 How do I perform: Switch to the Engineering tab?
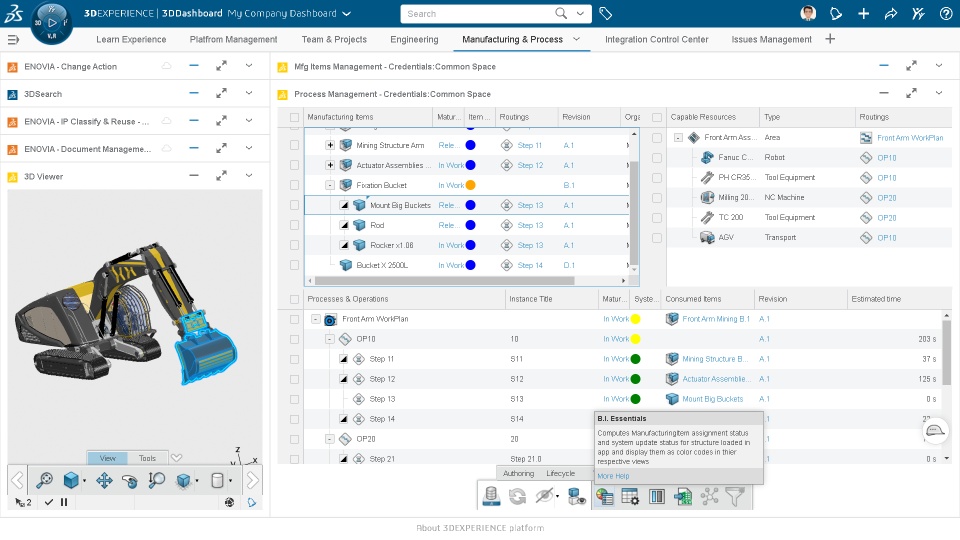pyautogui.click(x=414, y=40)
